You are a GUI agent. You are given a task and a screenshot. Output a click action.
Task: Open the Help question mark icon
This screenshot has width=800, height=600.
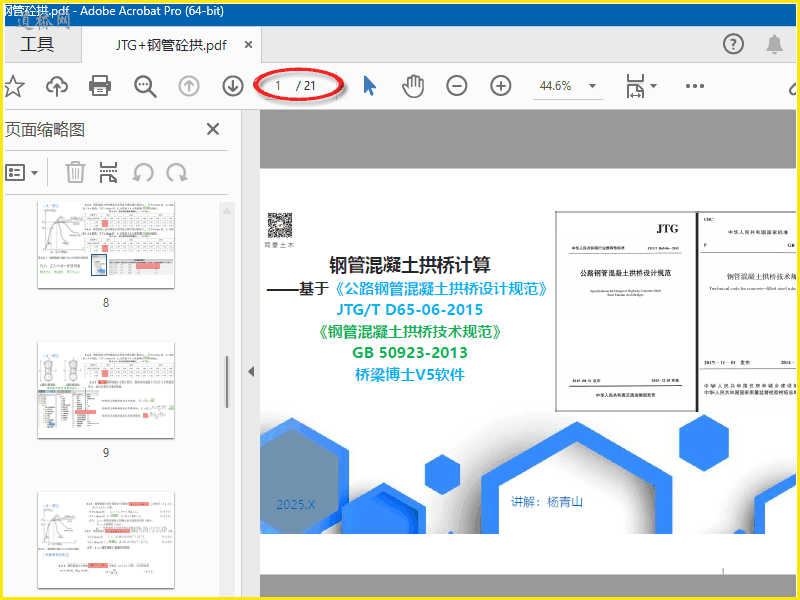(733, 44)
